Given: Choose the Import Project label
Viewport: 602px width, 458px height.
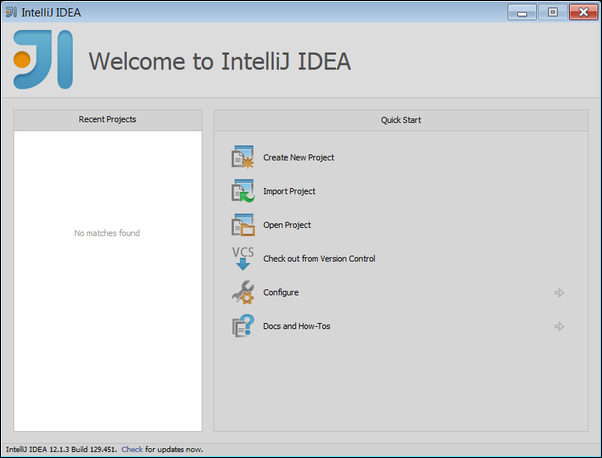Looking at the screenshot, I should tap(289, 191).
